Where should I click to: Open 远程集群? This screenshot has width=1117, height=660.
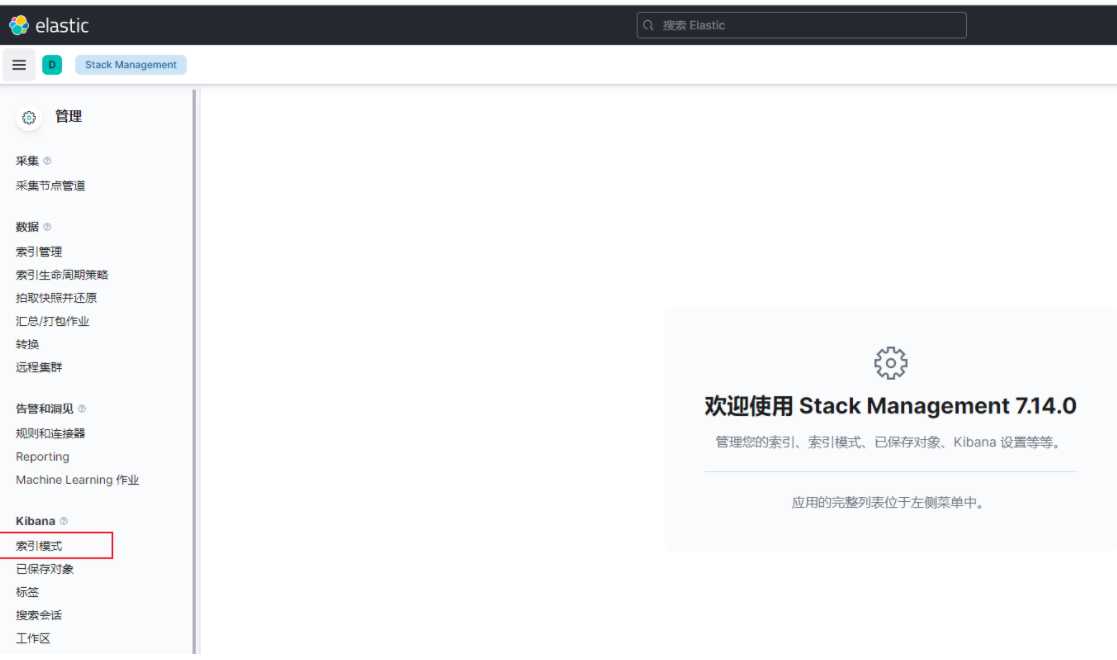[x=39, y=367]
